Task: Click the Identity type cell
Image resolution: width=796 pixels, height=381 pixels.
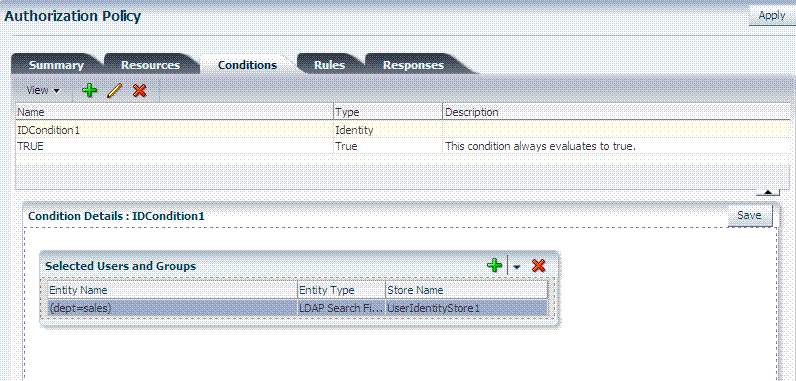Action: click(x=388, y=130)
